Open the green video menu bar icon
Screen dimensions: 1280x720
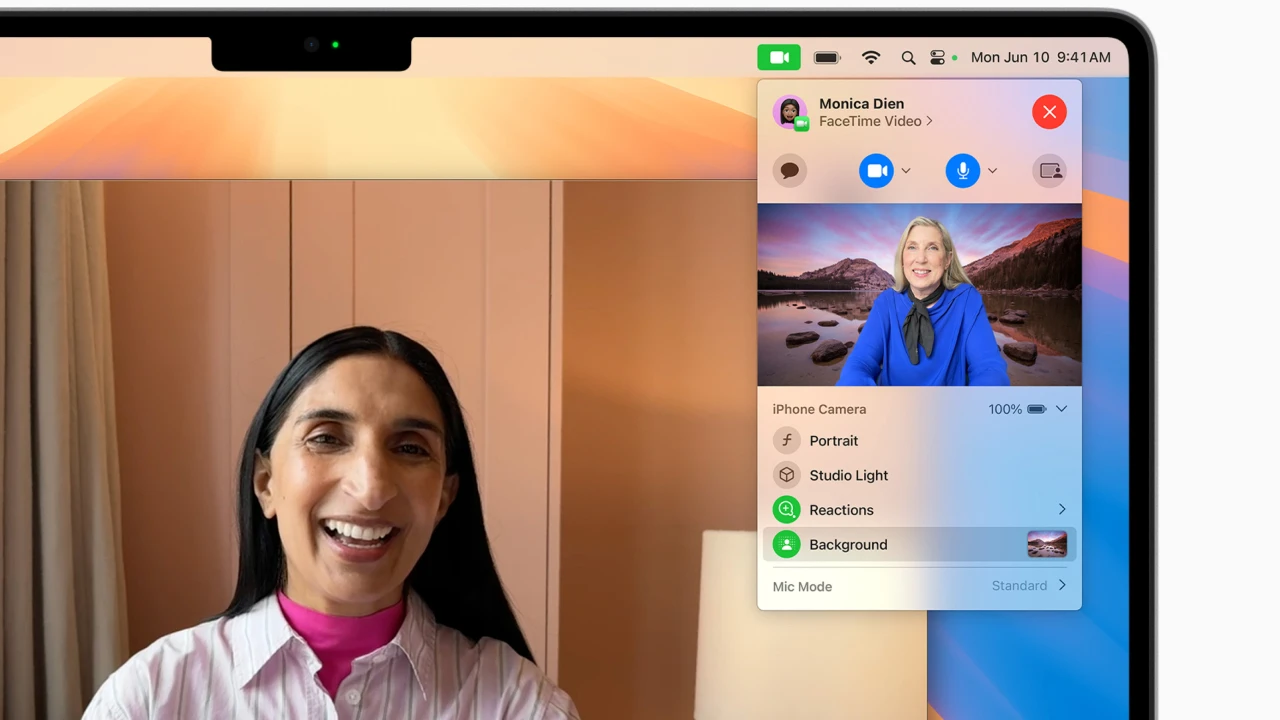[779, 58]
